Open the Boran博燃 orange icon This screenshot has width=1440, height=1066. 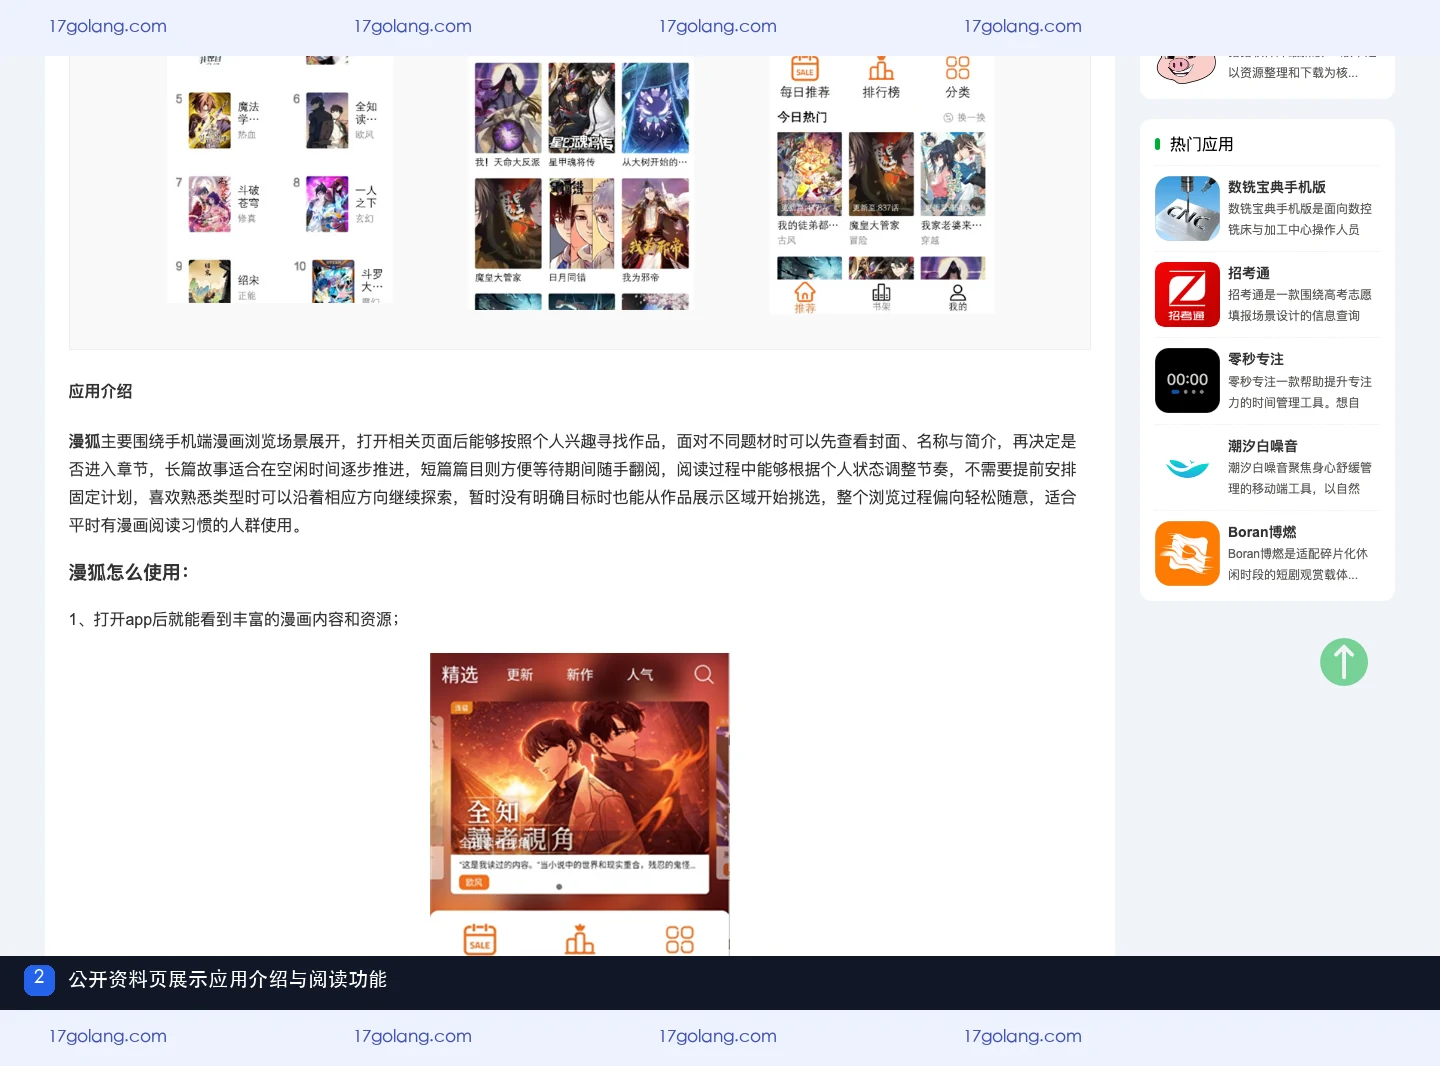click(x=1187, y=553)
